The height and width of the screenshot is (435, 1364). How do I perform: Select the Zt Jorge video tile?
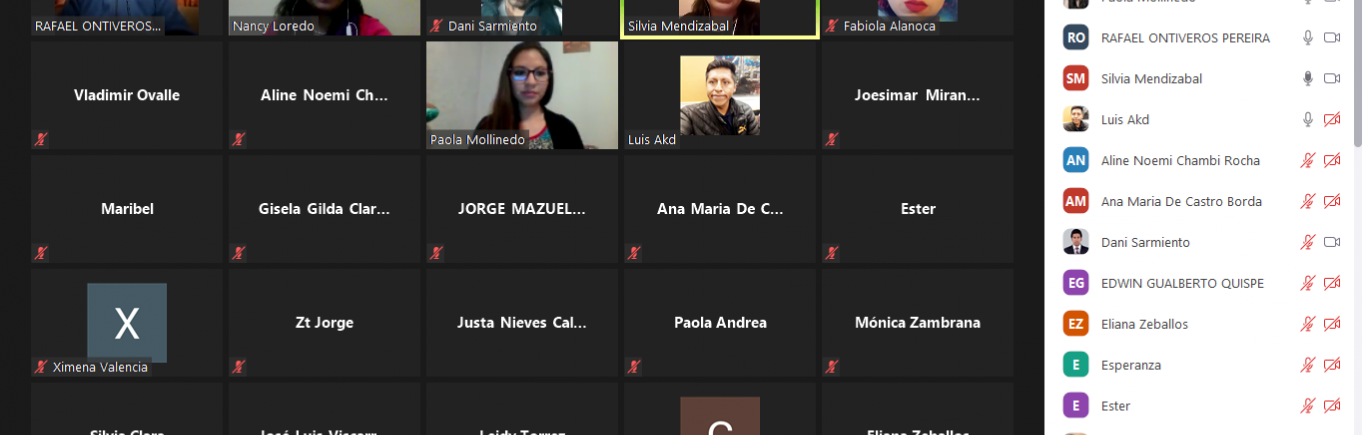tap(324, 322)
